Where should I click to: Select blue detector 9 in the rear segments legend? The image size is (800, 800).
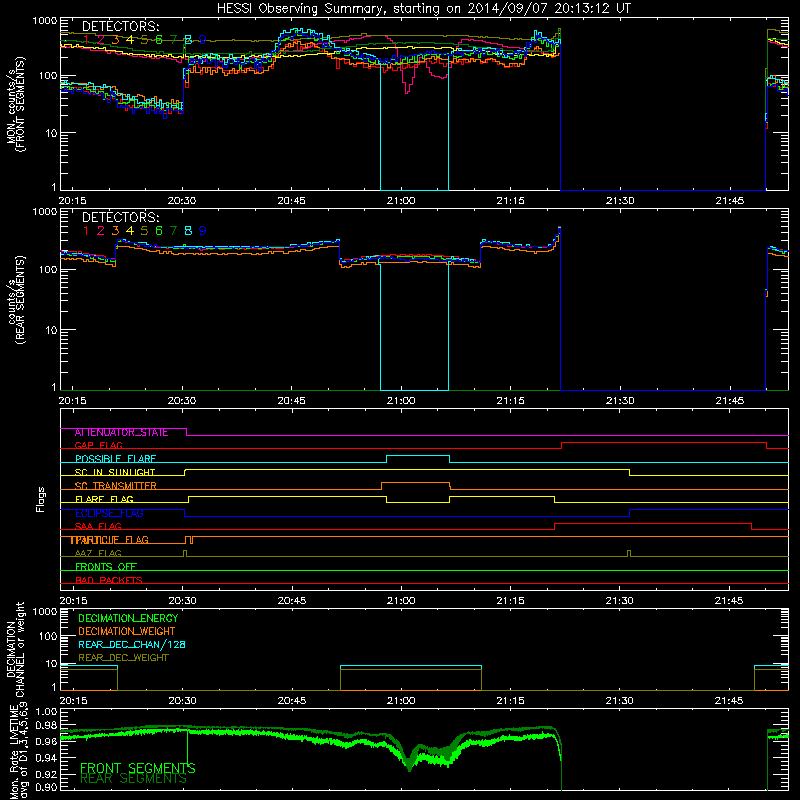203,231
